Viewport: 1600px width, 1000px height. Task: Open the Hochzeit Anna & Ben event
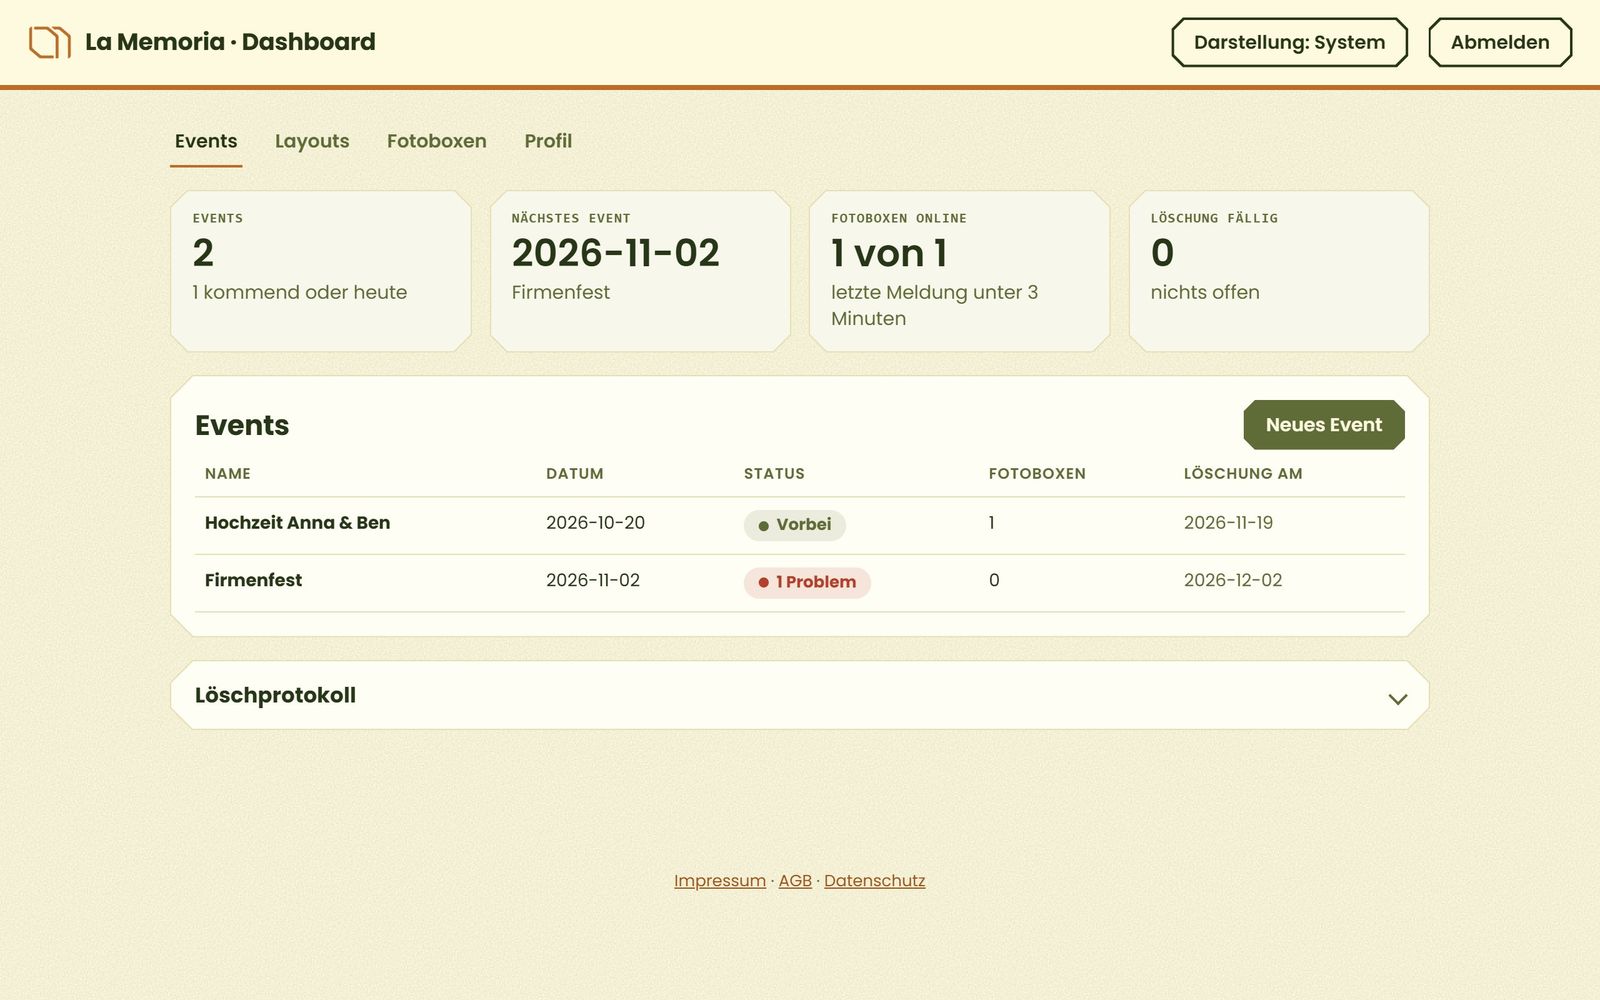(x=298, y=523)
